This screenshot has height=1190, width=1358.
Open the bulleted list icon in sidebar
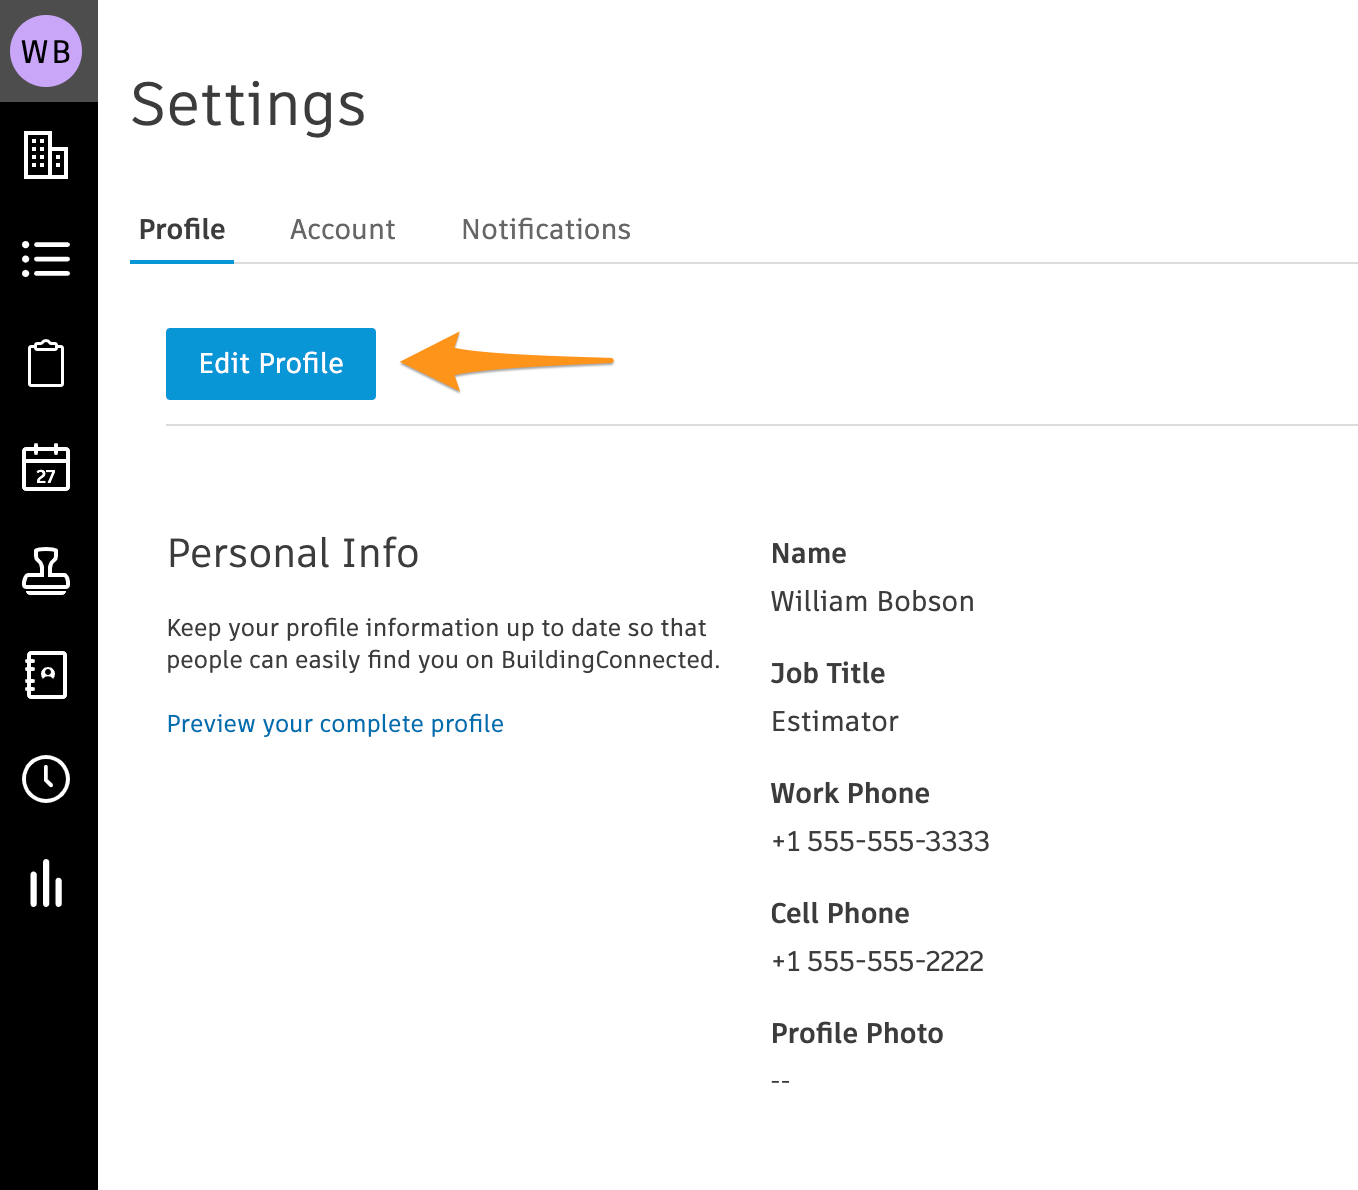pyautogui.click(x=46, y=259)
